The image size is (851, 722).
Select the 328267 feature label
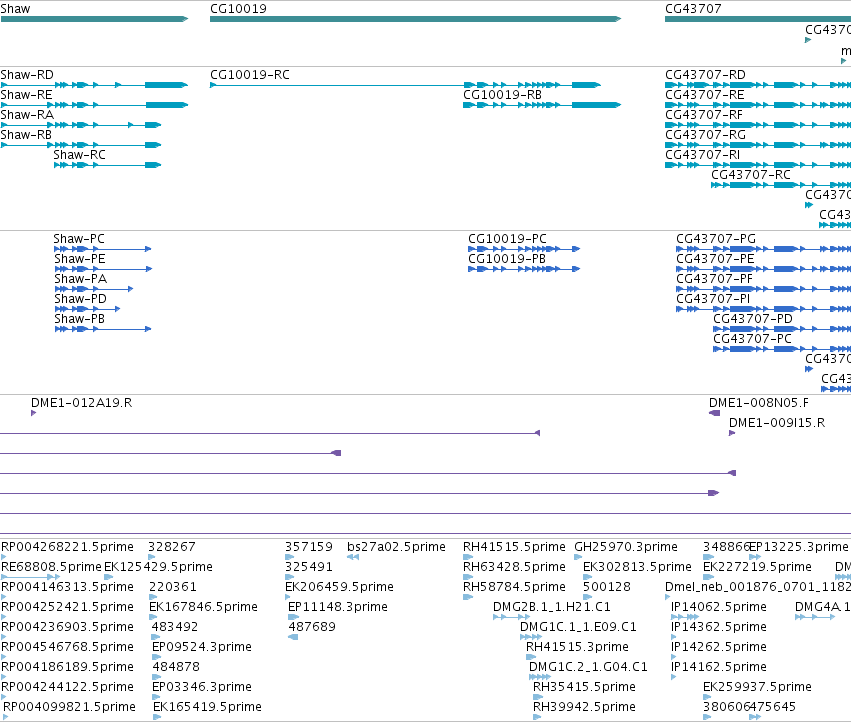click(172, 547)
